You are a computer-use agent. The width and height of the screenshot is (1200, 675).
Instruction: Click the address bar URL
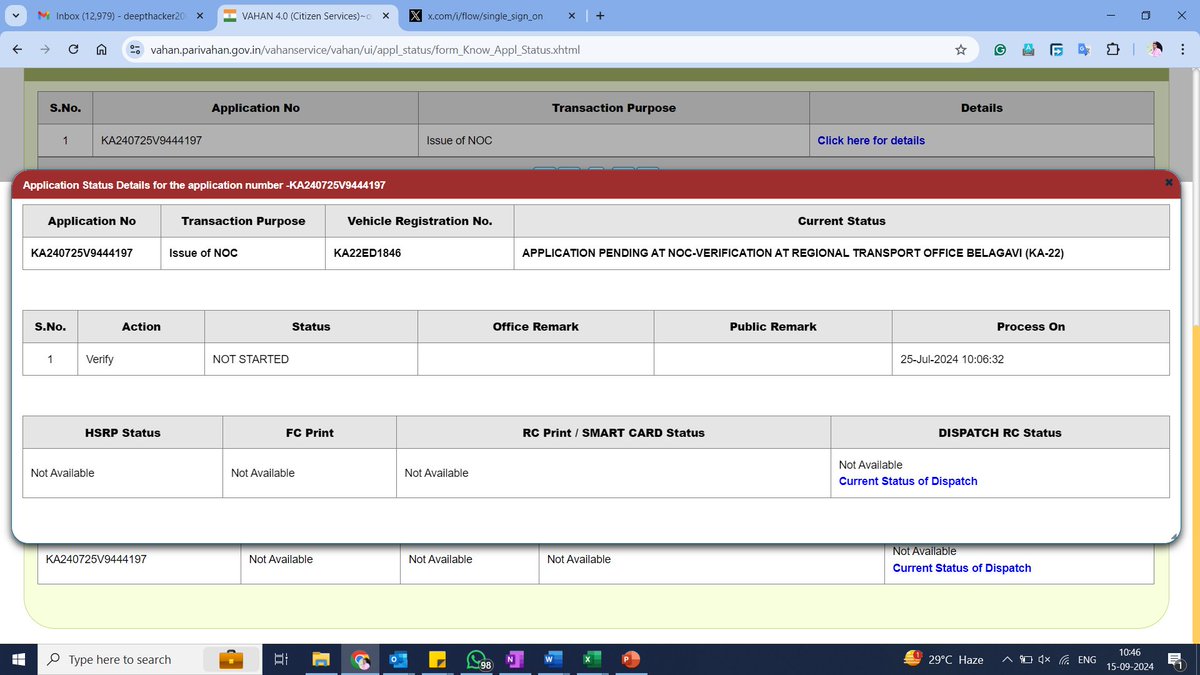[365, 49]
